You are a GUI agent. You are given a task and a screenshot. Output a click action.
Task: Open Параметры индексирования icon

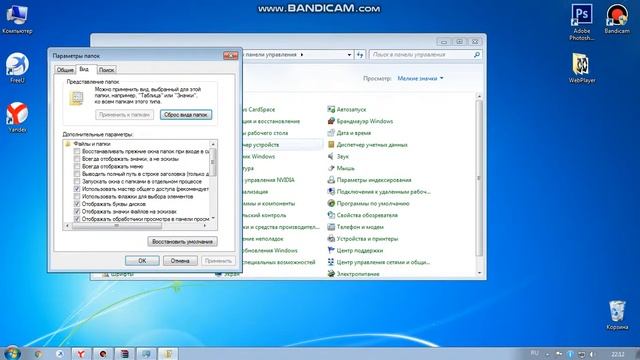pyautogui.click(x=331, y=180)
